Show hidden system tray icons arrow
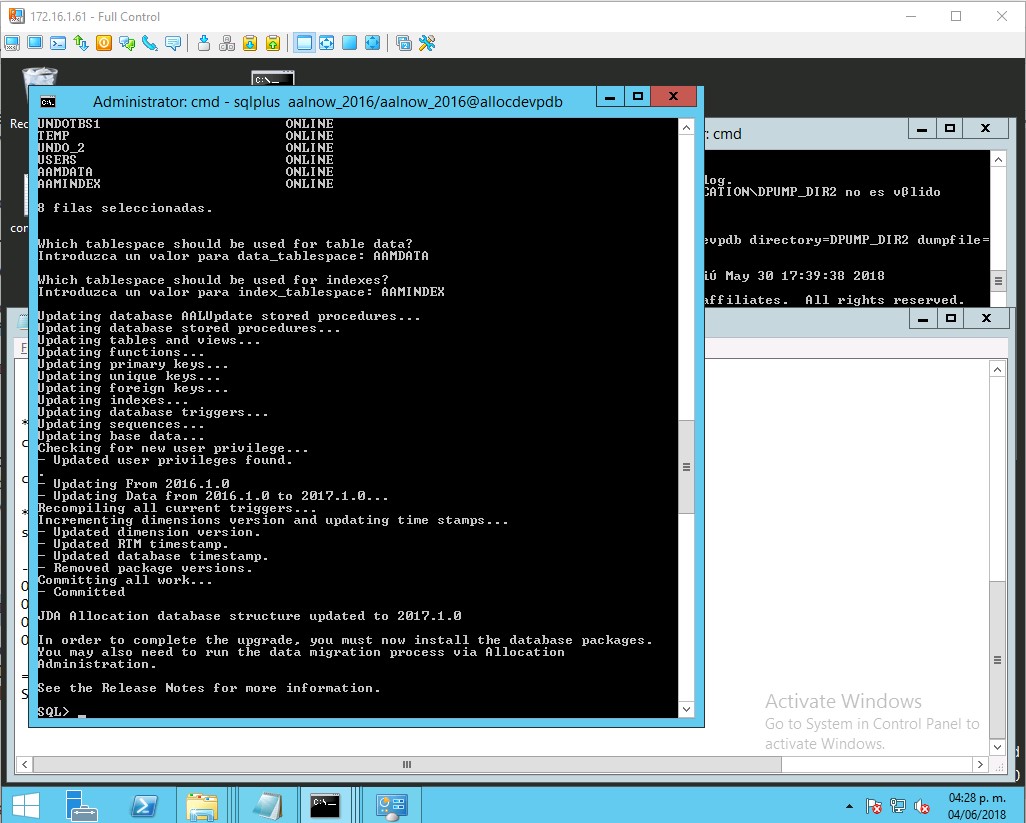This screenshot has height=823, width=1026. 850,805
